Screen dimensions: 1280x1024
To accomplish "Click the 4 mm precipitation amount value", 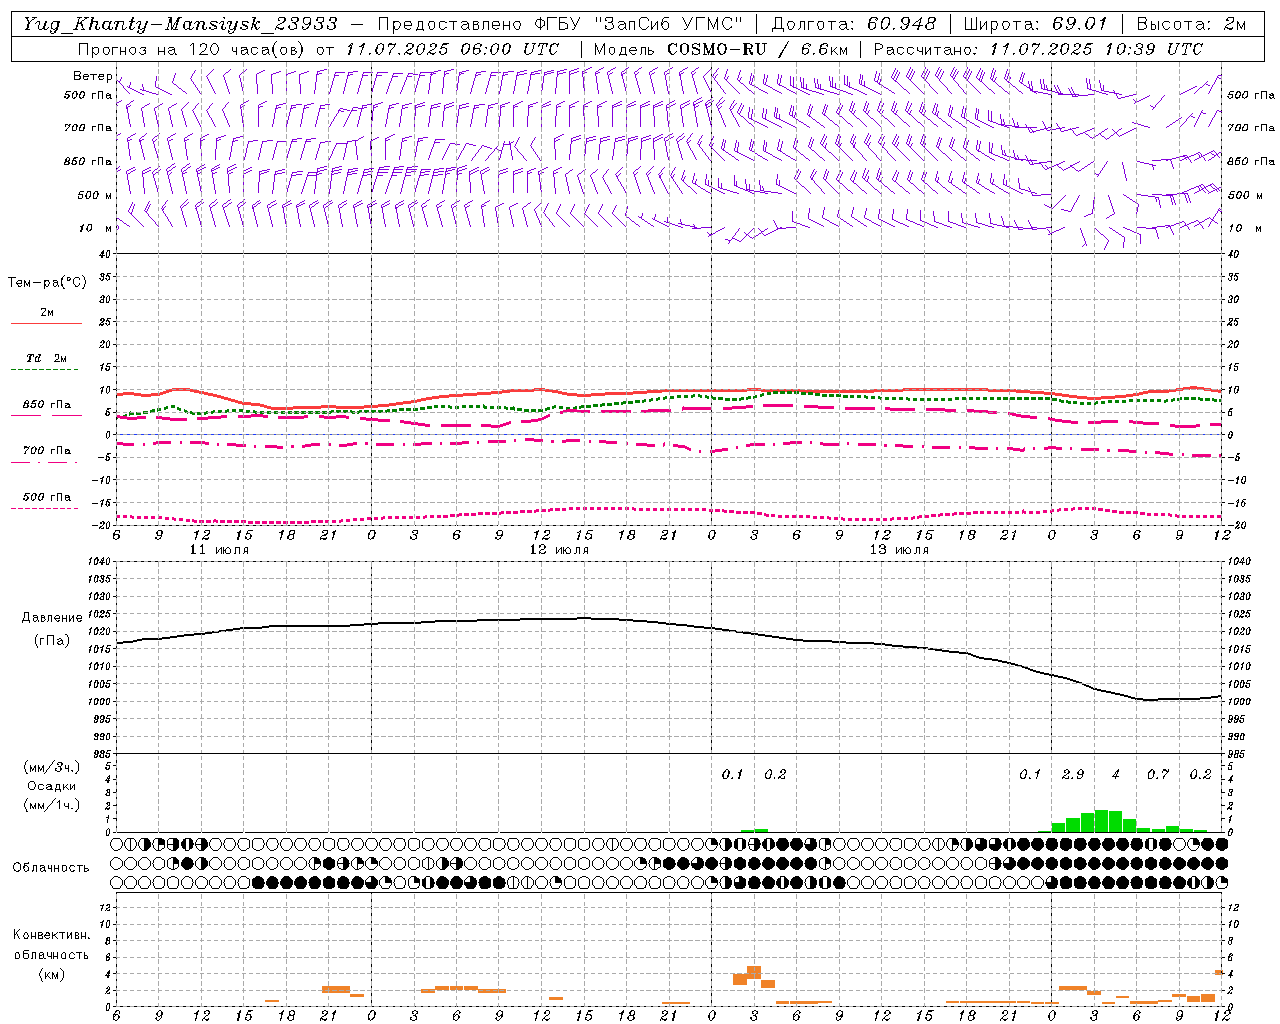I will [1116, 775].
